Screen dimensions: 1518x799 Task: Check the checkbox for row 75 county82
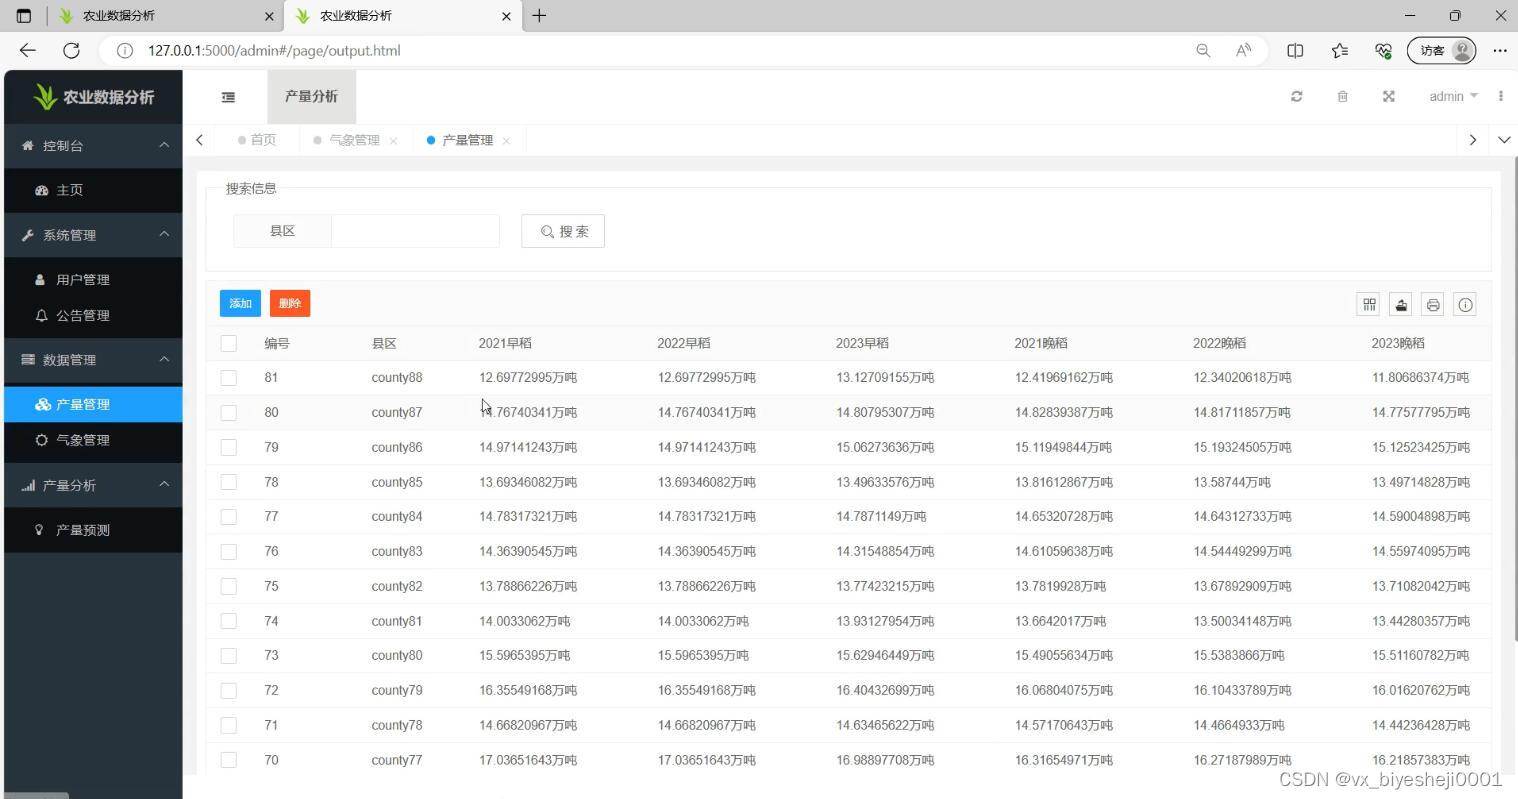tap(228, 586)
